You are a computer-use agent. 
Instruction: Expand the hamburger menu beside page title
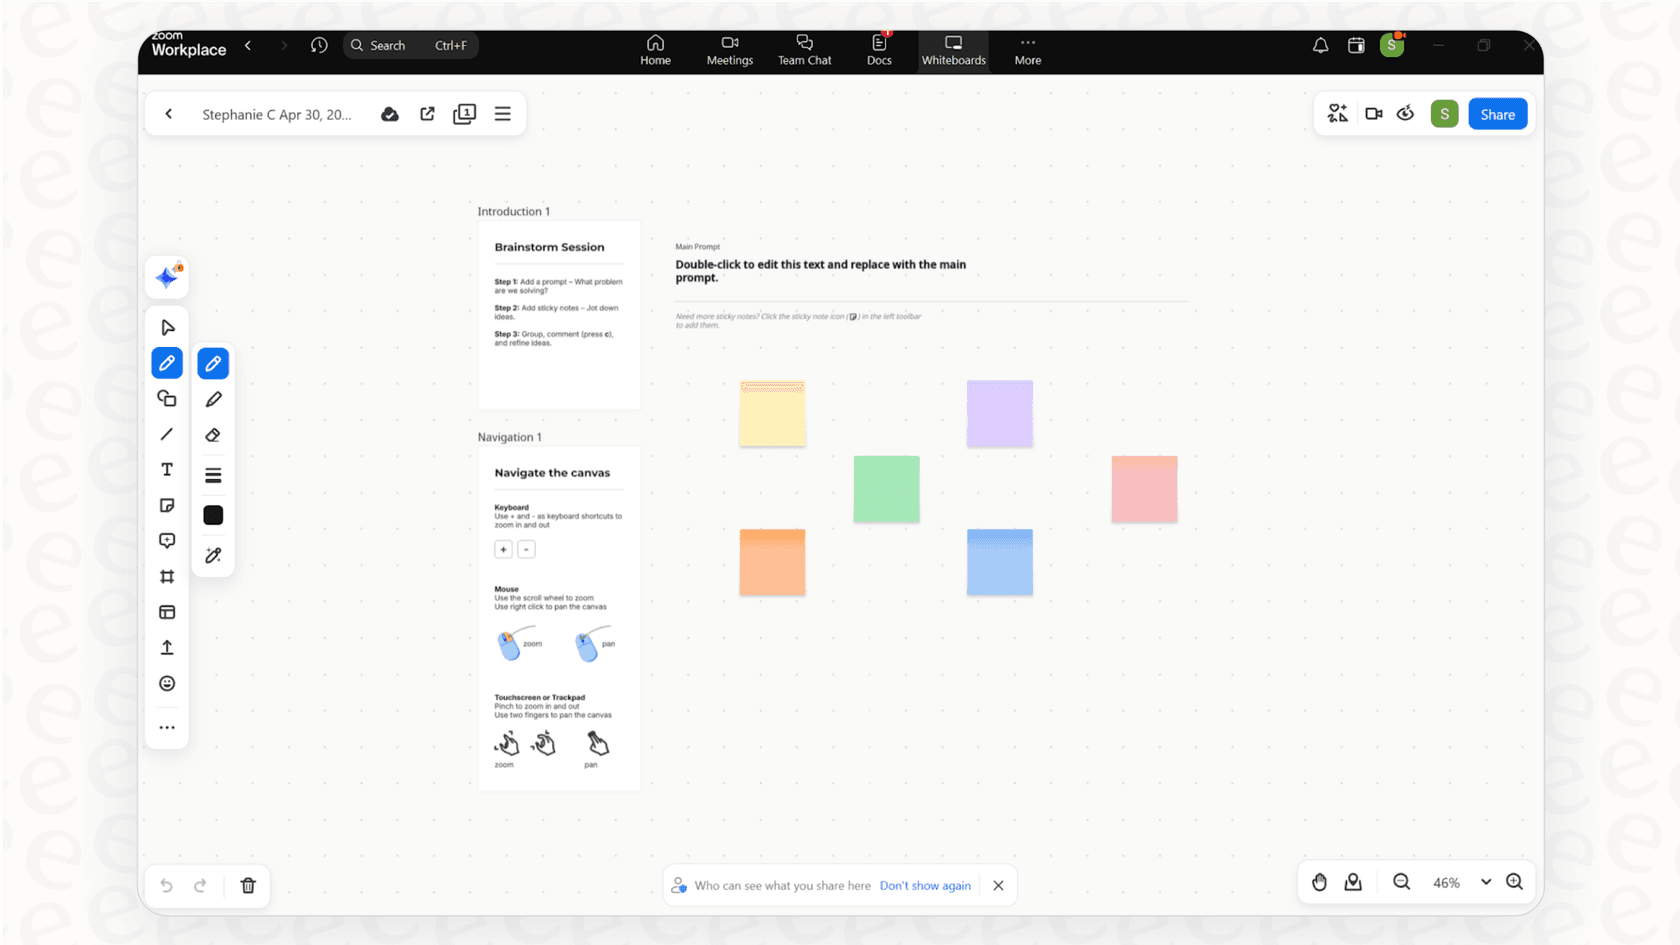tap(502, 113)
